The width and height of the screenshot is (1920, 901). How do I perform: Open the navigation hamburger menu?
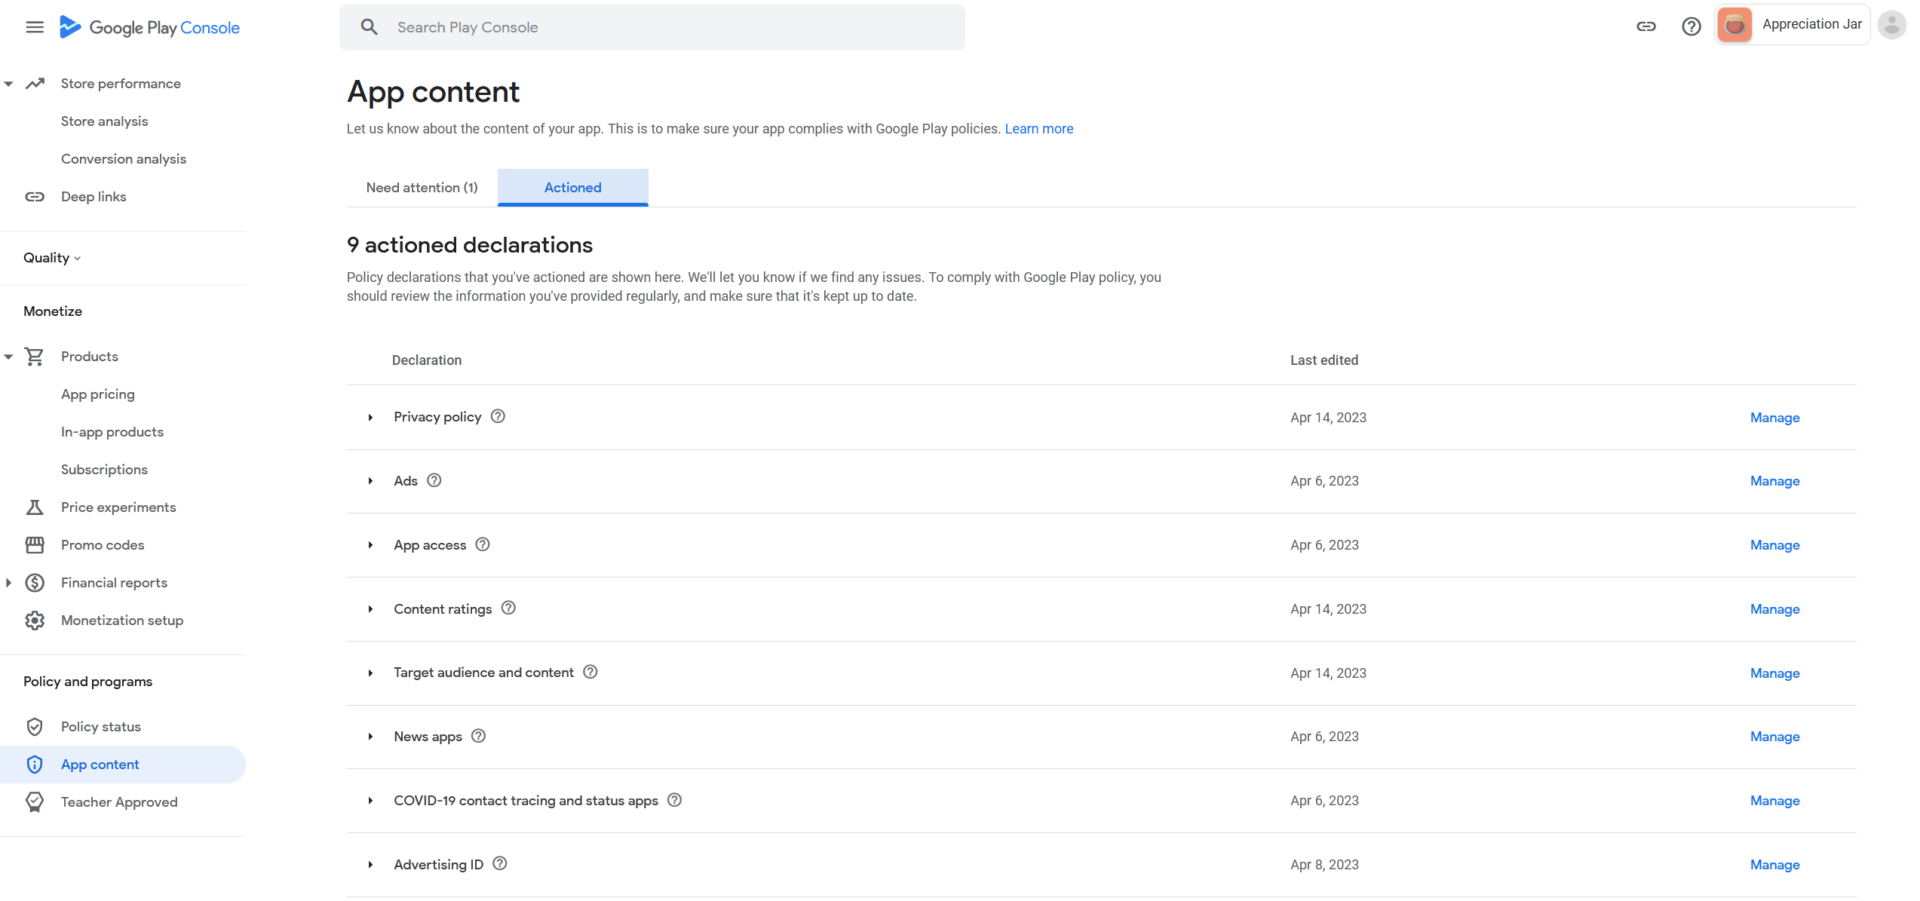pyautogui.click(x=34, y=27)
